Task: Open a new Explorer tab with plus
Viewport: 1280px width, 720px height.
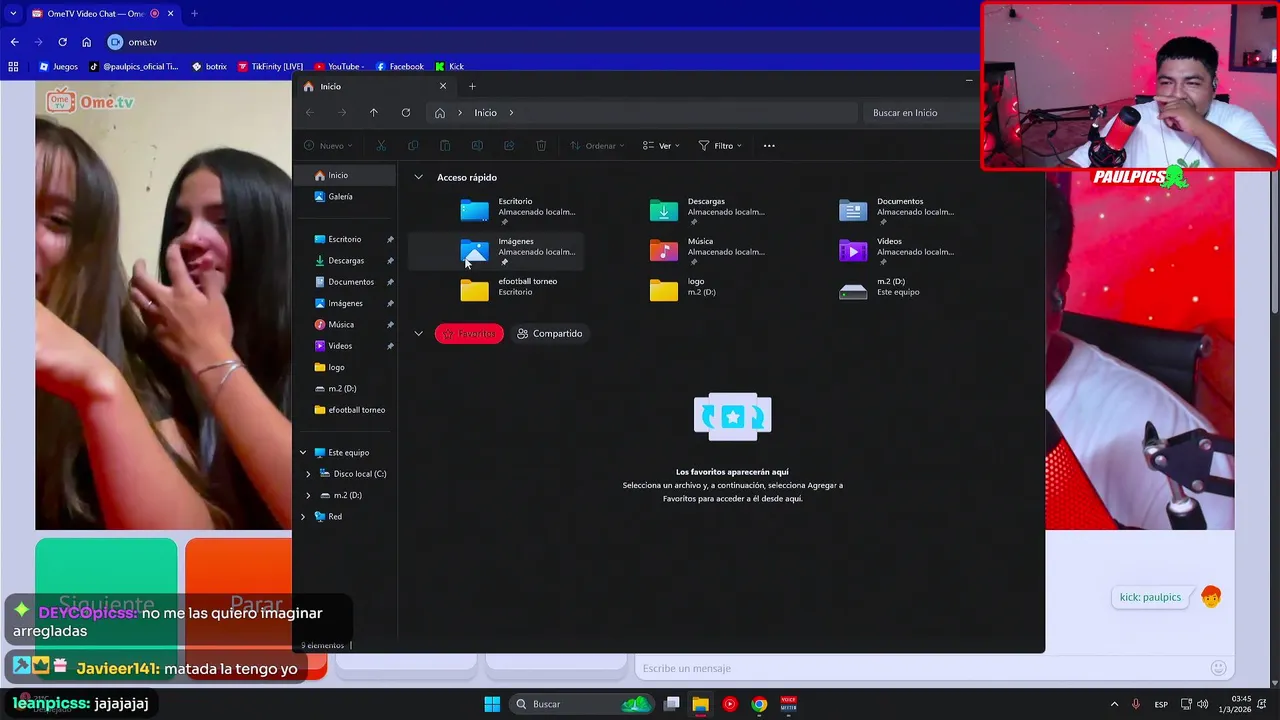Action: pos(472,86)
